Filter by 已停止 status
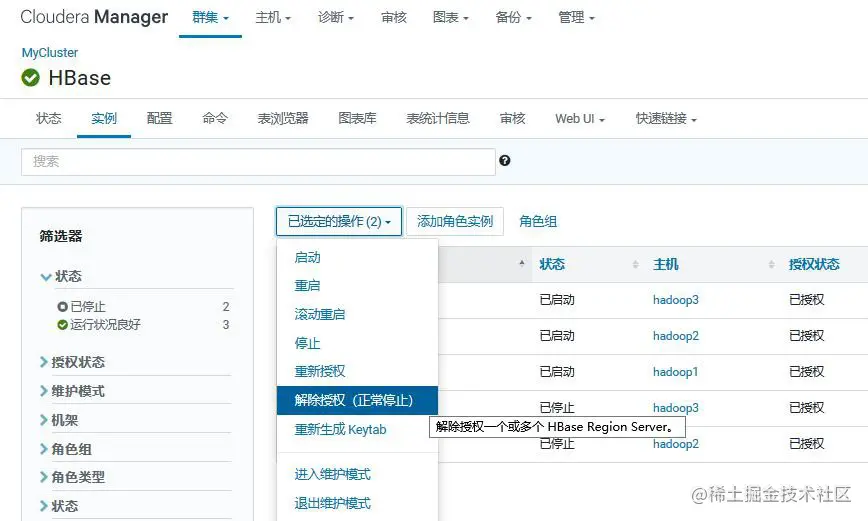The image size is (868, 521). tap(87, 306)
